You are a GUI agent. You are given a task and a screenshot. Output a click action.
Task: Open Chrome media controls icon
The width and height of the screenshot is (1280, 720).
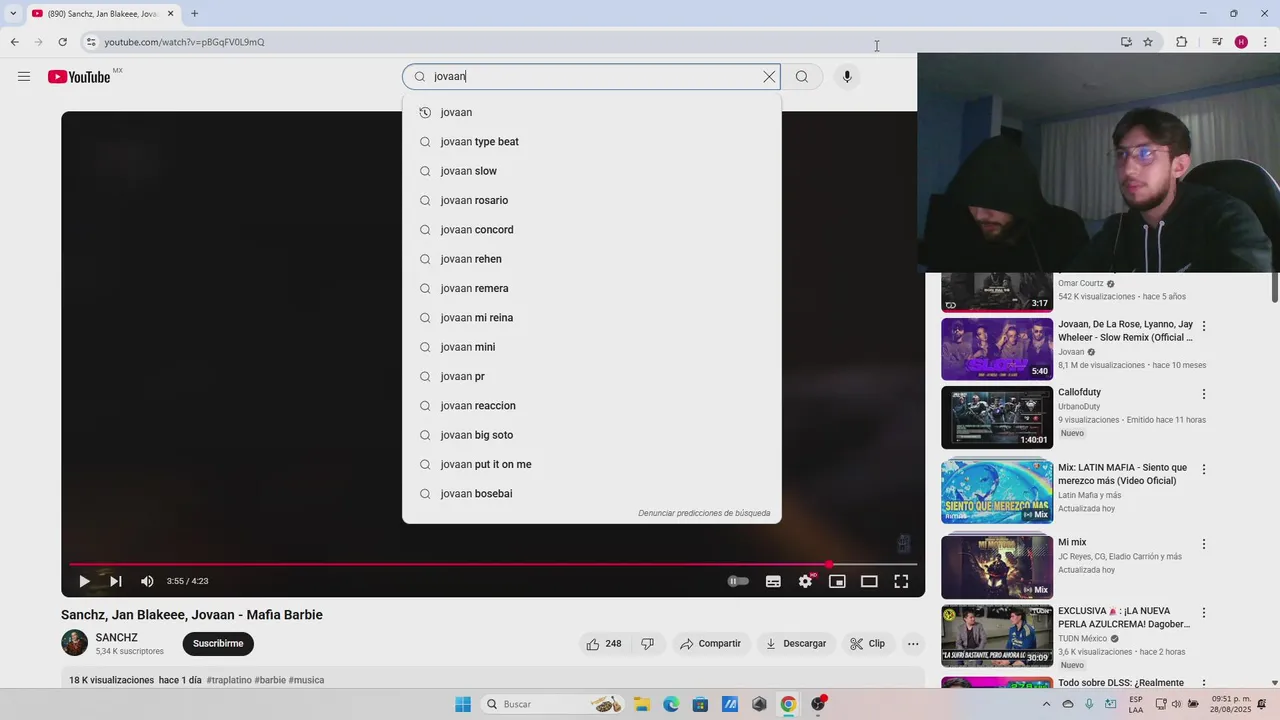coord(1217,42)
